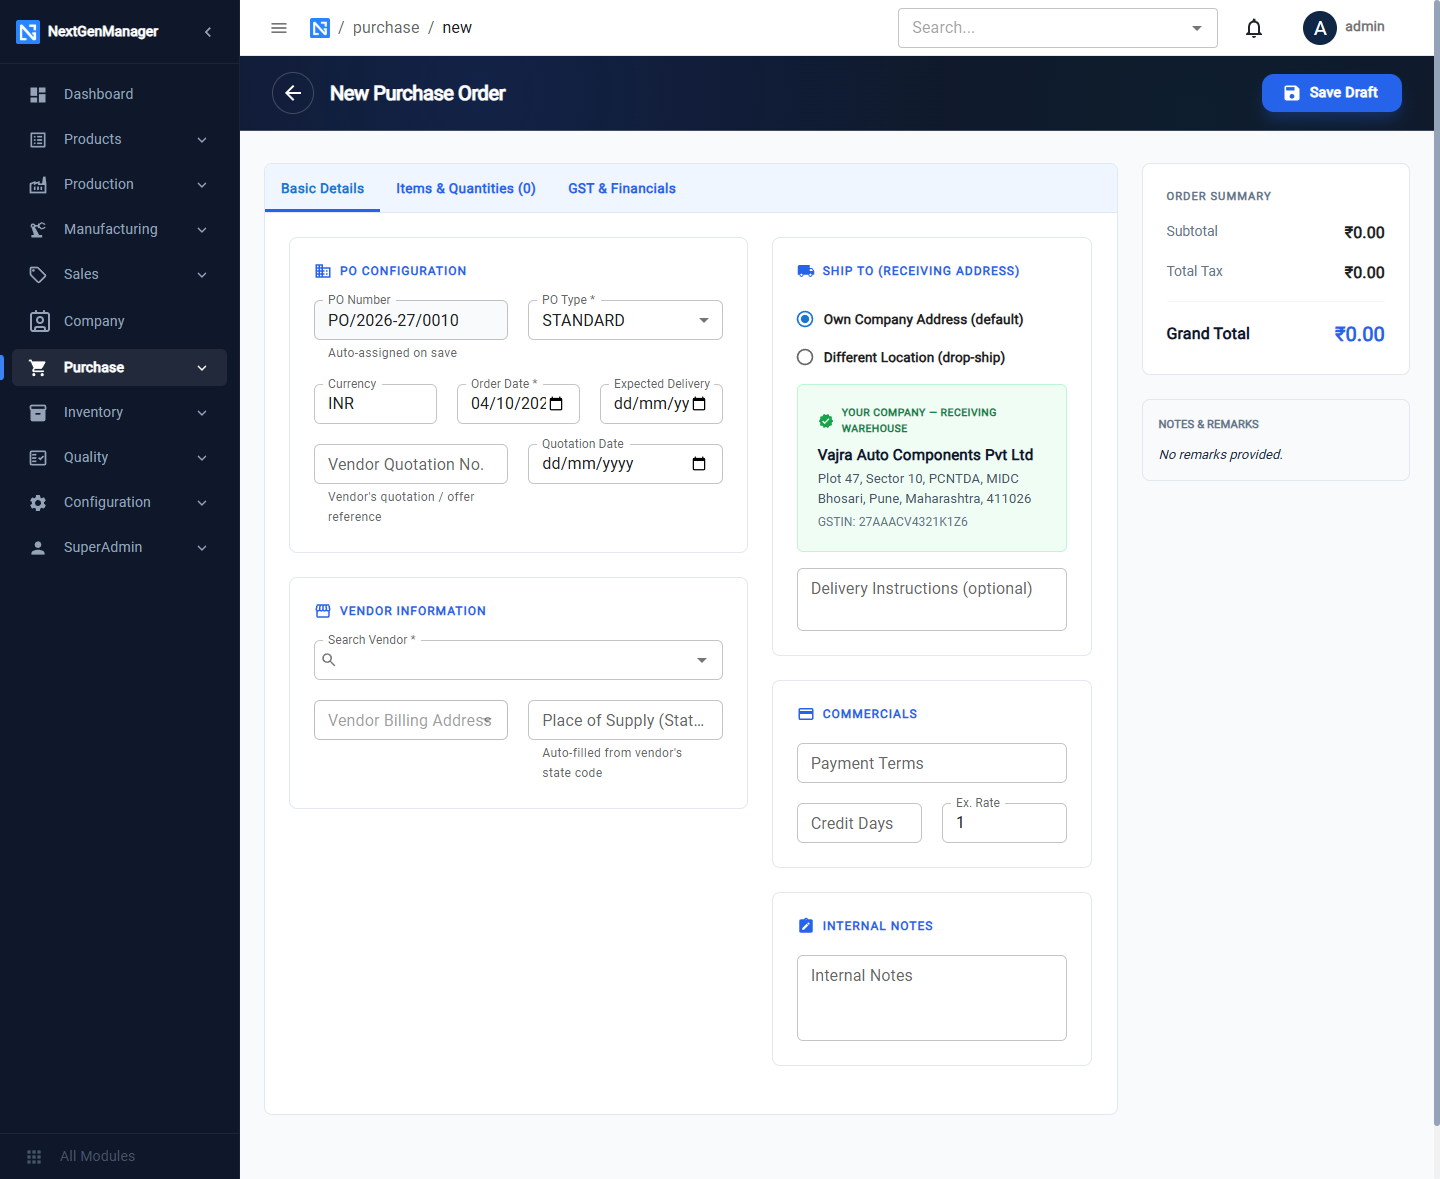Click the Company sidebar icon
The width and height of the screenshot is (1440, 1179).
click(x=39, y=321)
